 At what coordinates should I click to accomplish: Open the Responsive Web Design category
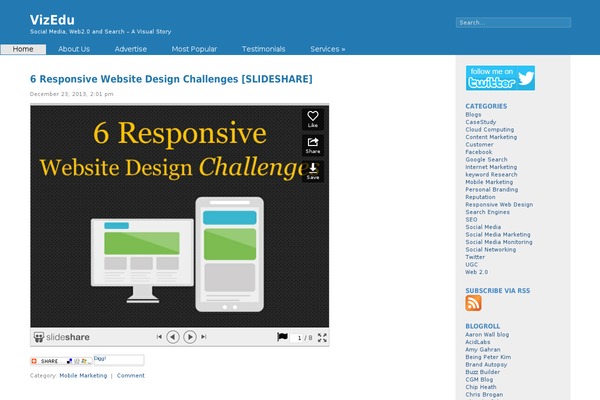coord(499,204)
